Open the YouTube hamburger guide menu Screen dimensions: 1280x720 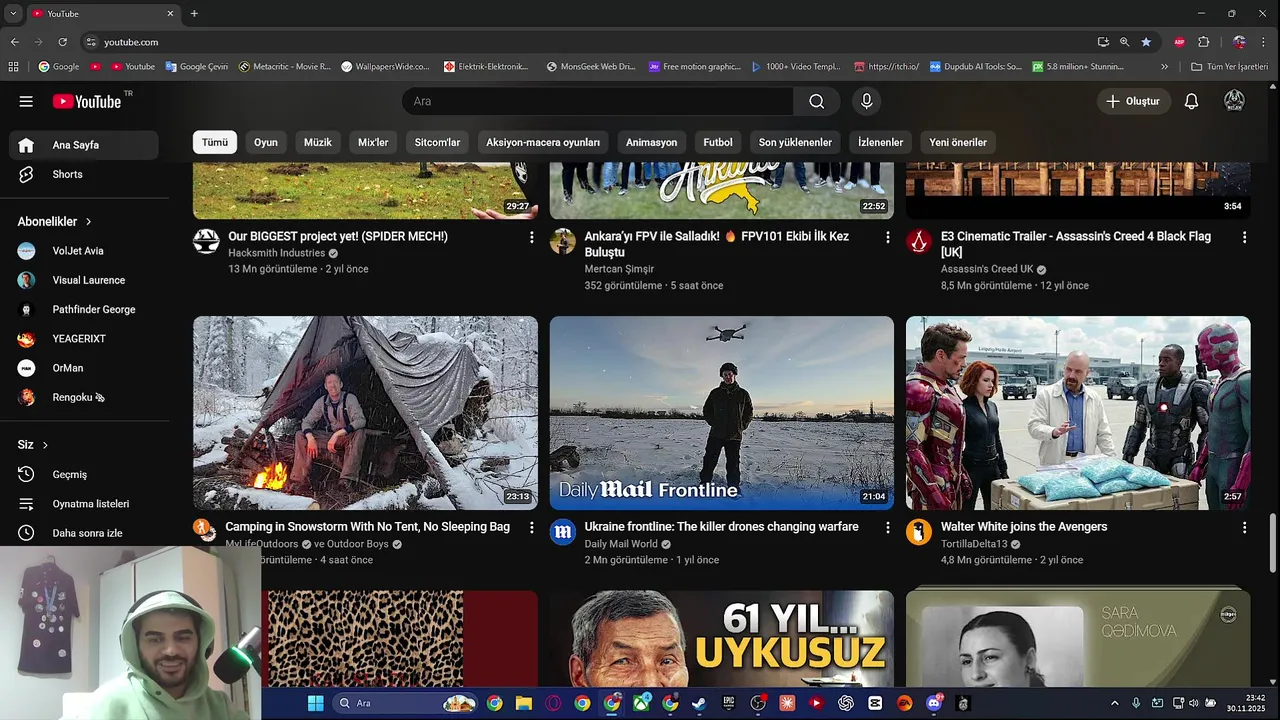pos(26,101)
